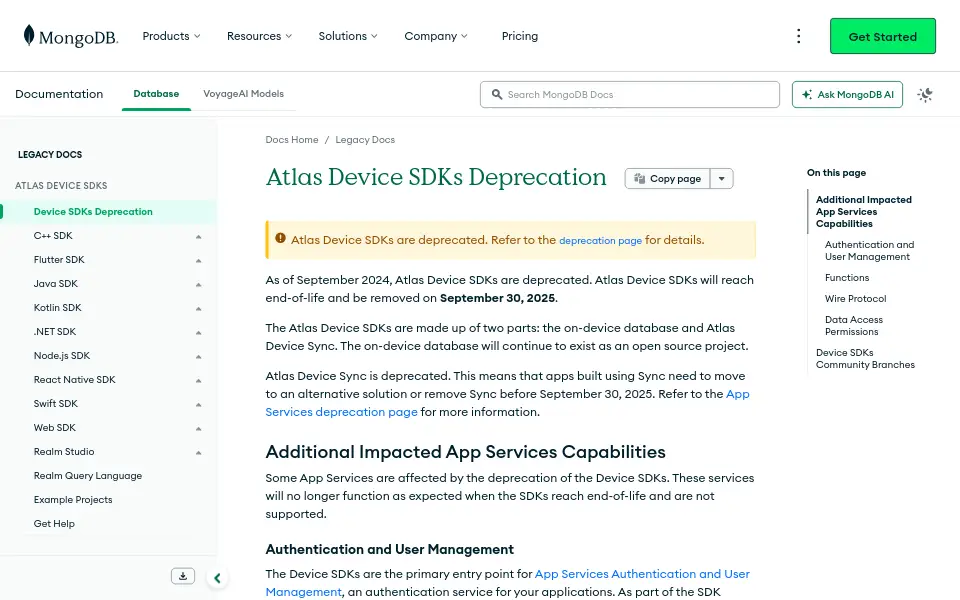Collapse the sidebar with the chevron button

[217, 578]
